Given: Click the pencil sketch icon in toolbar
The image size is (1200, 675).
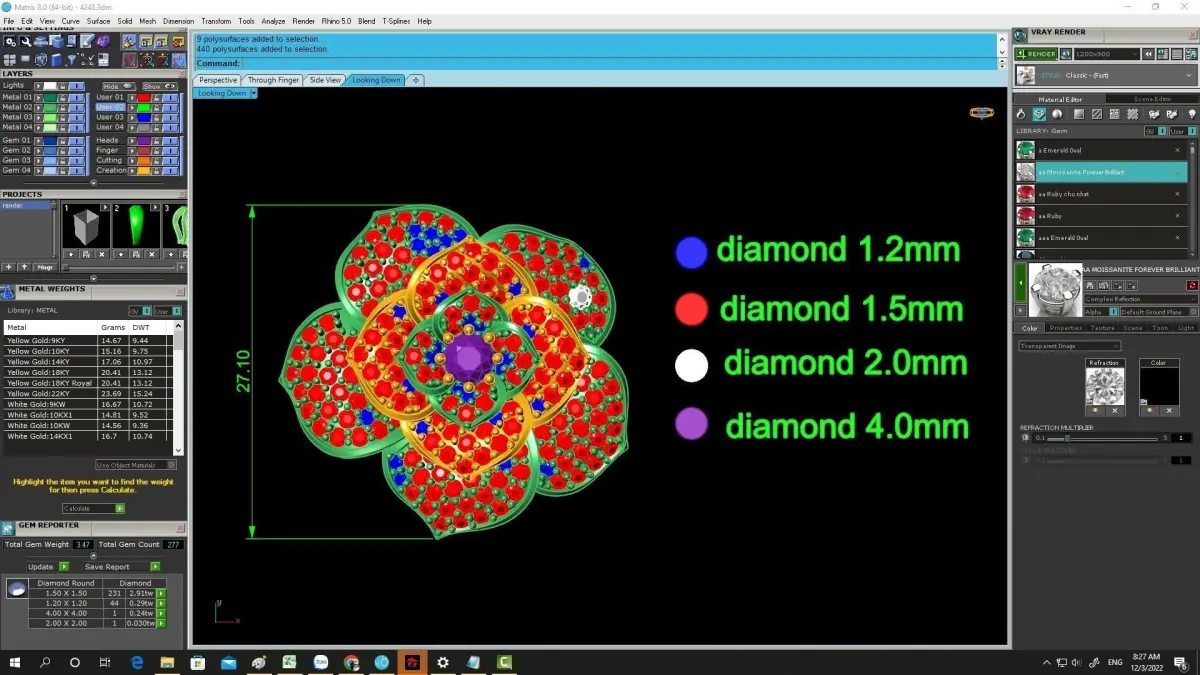Looking at the screenshot, I should 87,41.
